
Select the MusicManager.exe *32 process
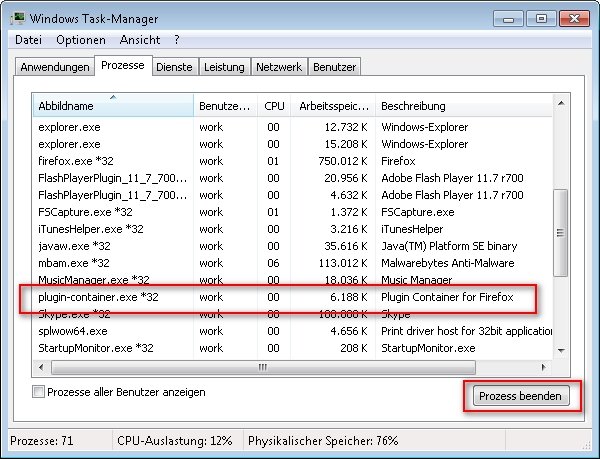(x=293, y=280)
